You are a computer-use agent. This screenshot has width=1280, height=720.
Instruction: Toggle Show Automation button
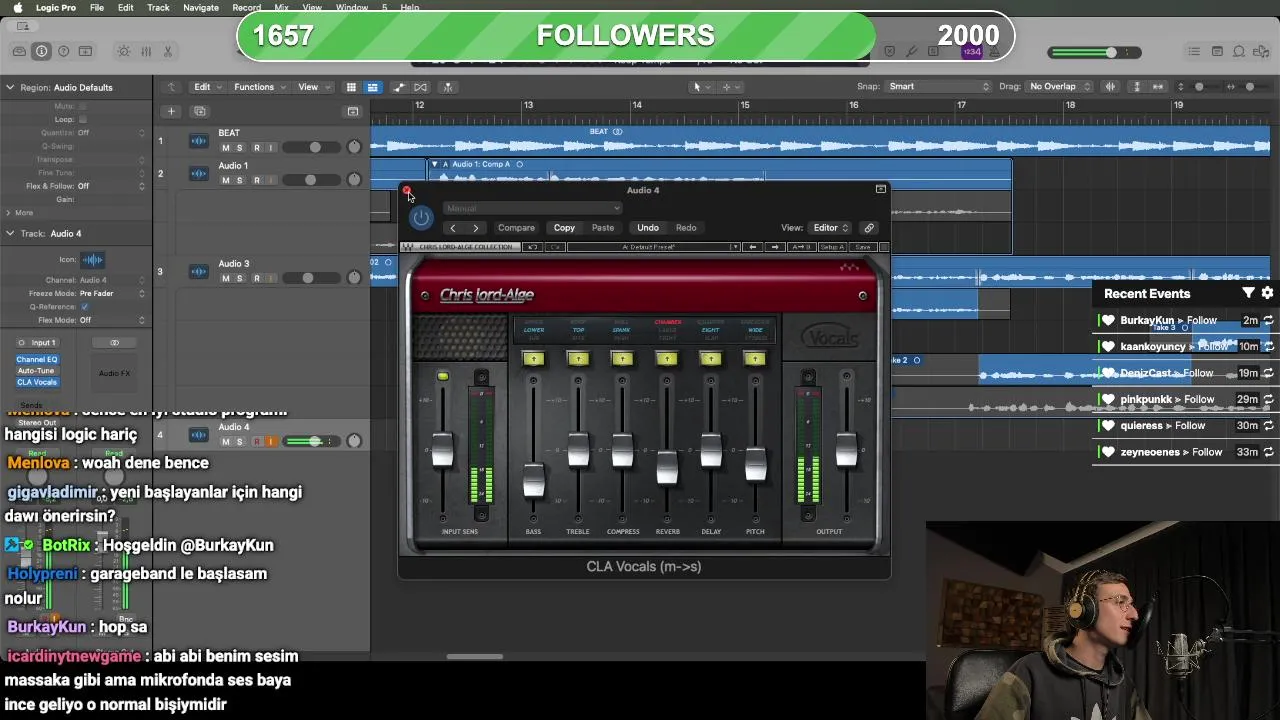(x=399, y=87)
